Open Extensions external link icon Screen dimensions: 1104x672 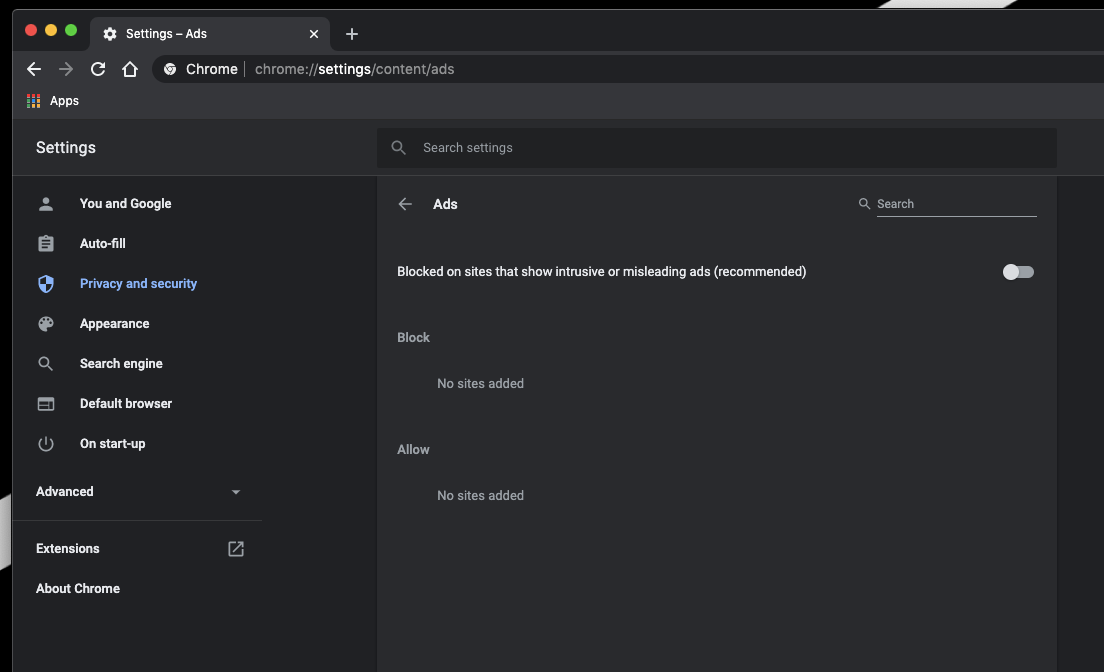(x=236, y=549)
